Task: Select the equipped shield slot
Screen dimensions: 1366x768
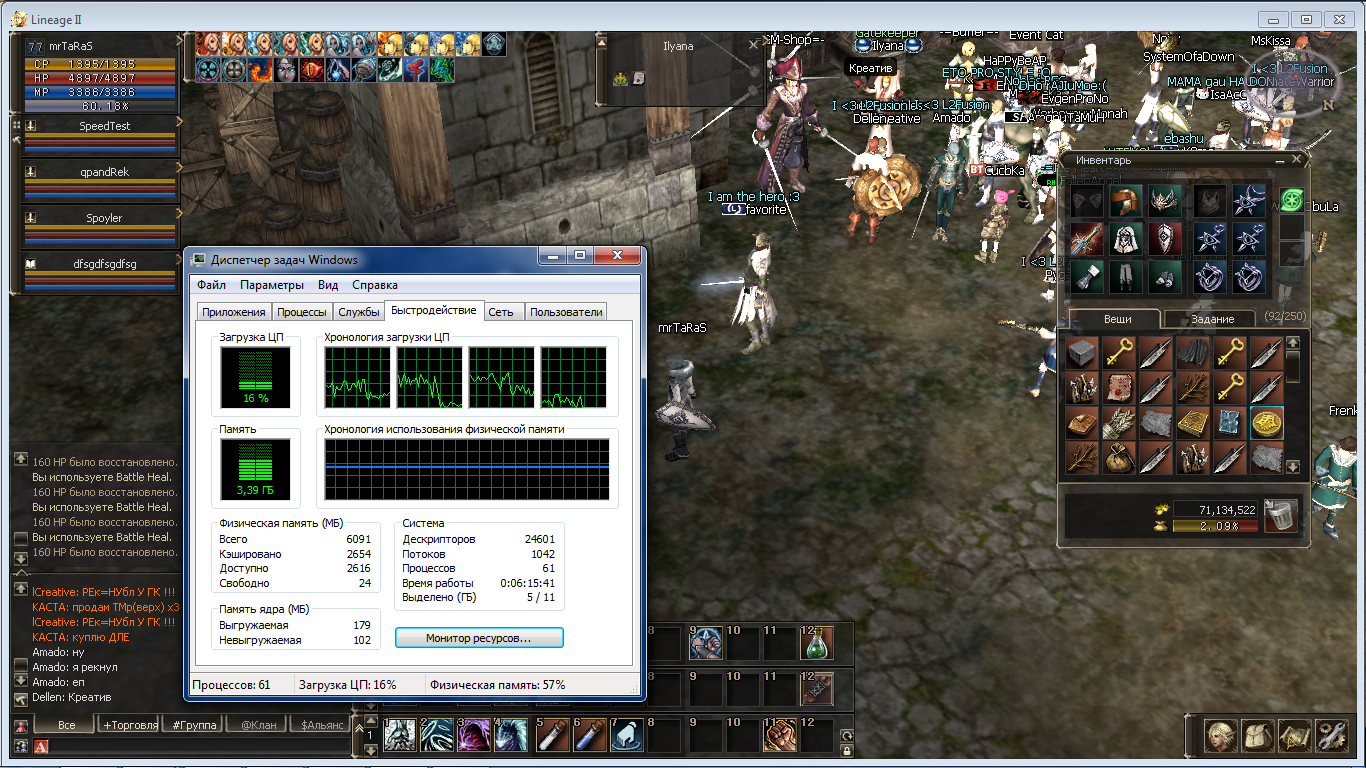Action: click(x=1164, y=239)
